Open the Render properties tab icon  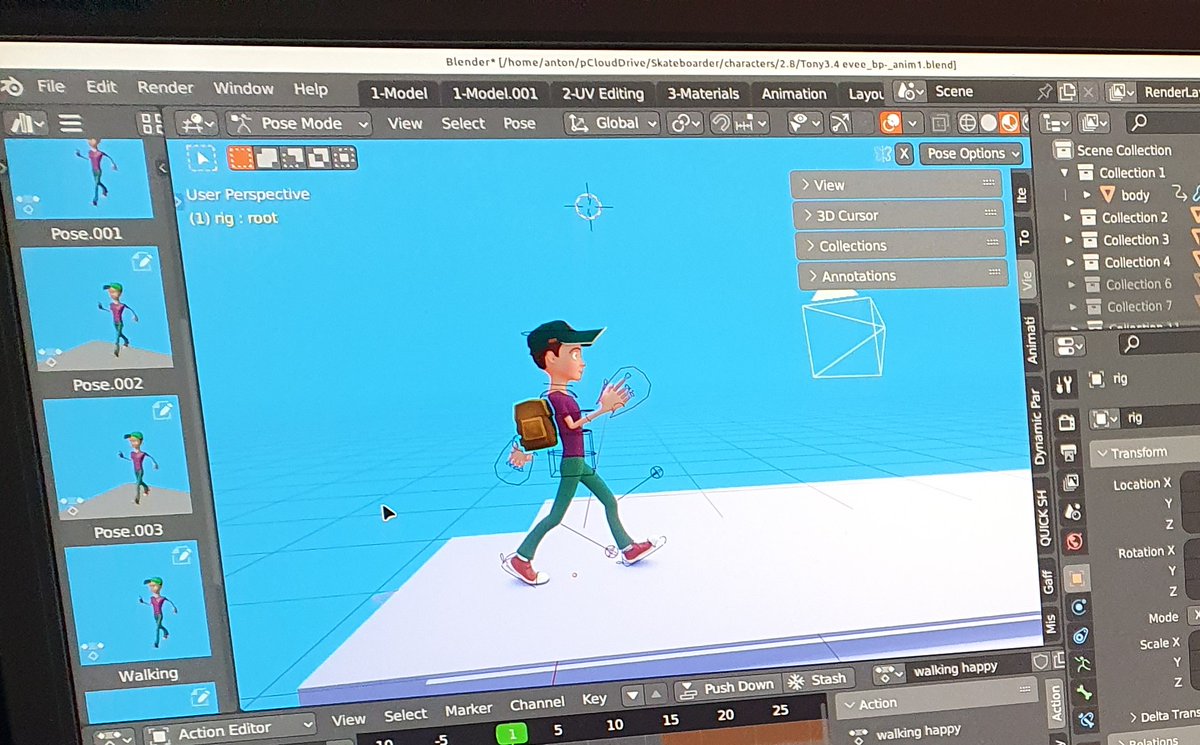[x=1066, y=421]
